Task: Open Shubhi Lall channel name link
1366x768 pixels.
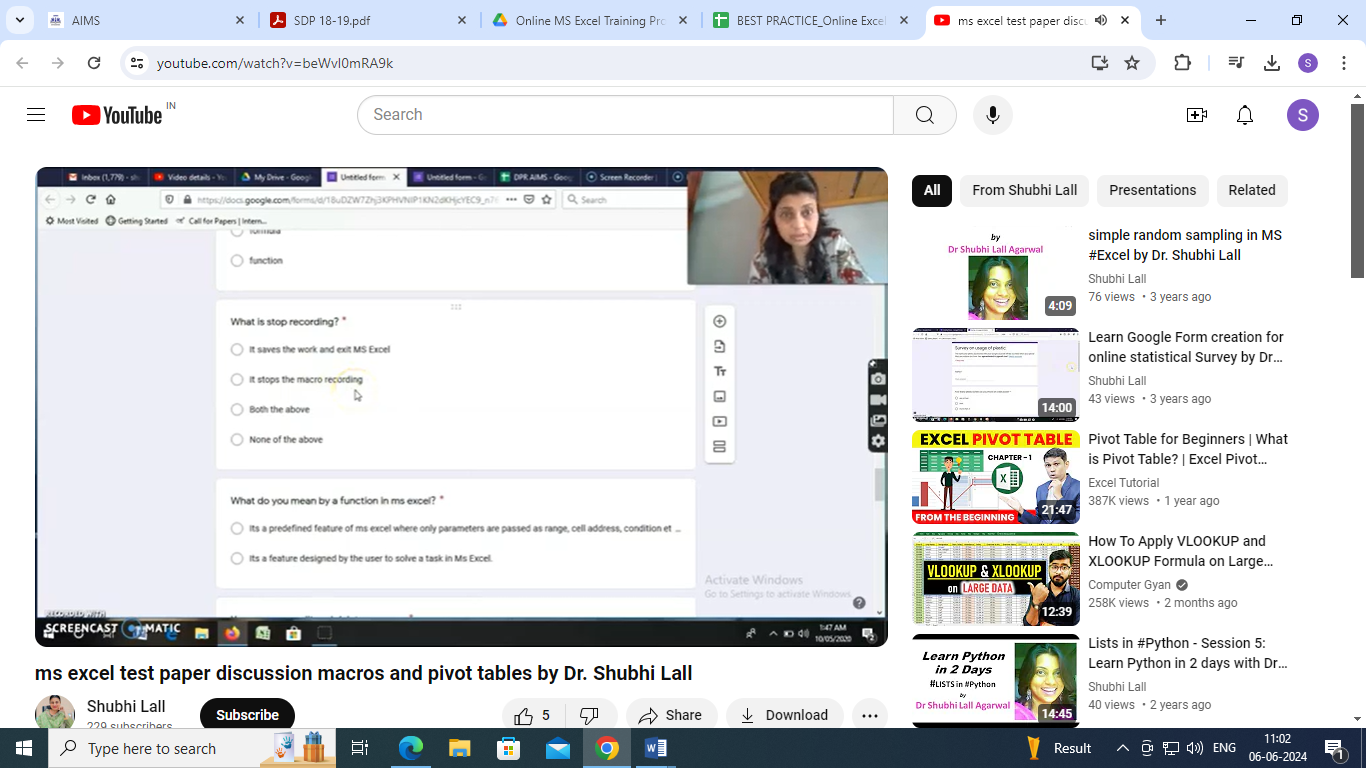Action: coord(126,706)
